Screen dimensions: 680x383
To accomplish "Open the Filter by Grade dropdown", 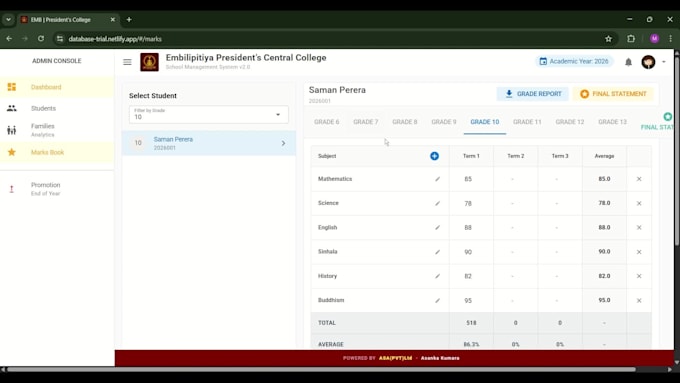I will coord(209,115).
